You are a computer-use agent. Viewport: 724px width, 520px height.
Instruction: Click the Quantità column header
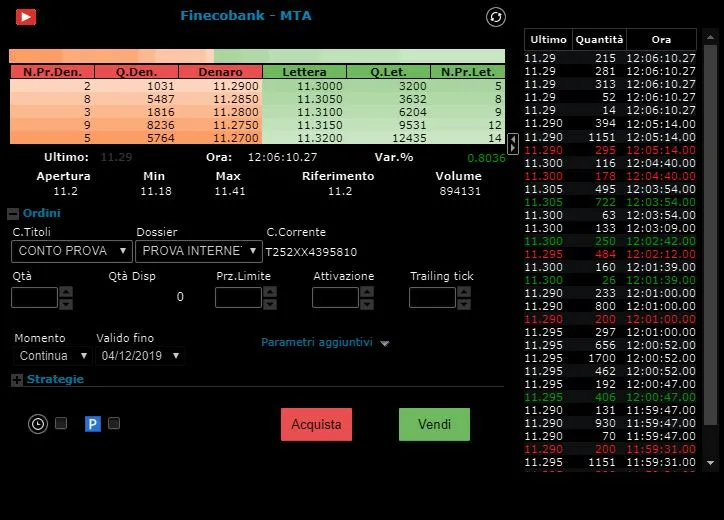click(599, 40)
